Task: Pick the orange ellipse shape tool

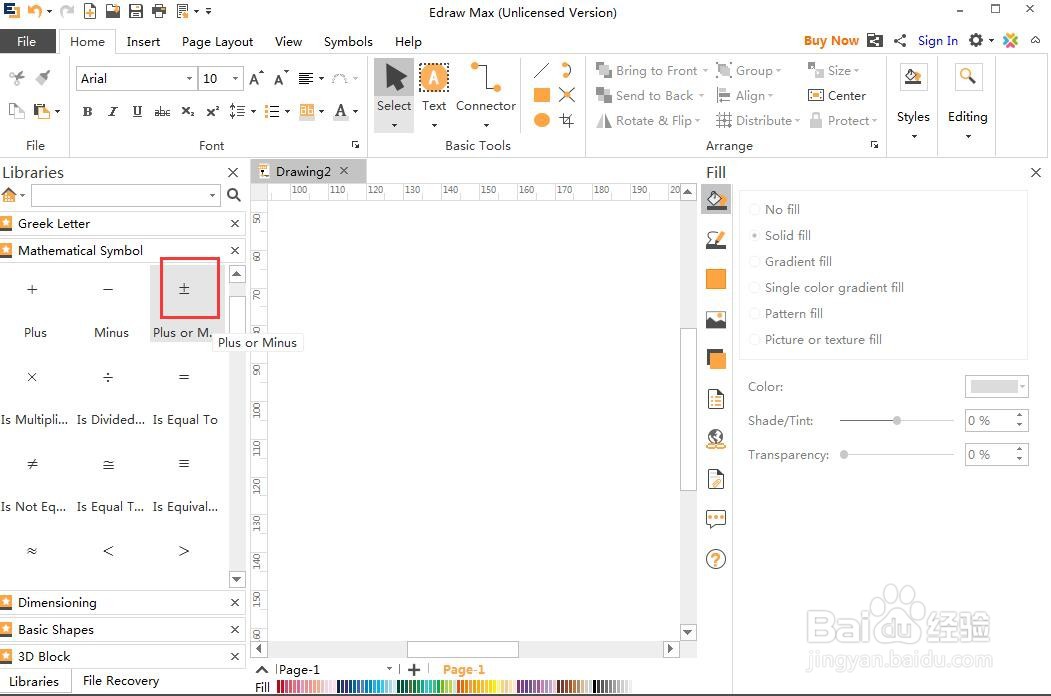Action: point(542,120)
